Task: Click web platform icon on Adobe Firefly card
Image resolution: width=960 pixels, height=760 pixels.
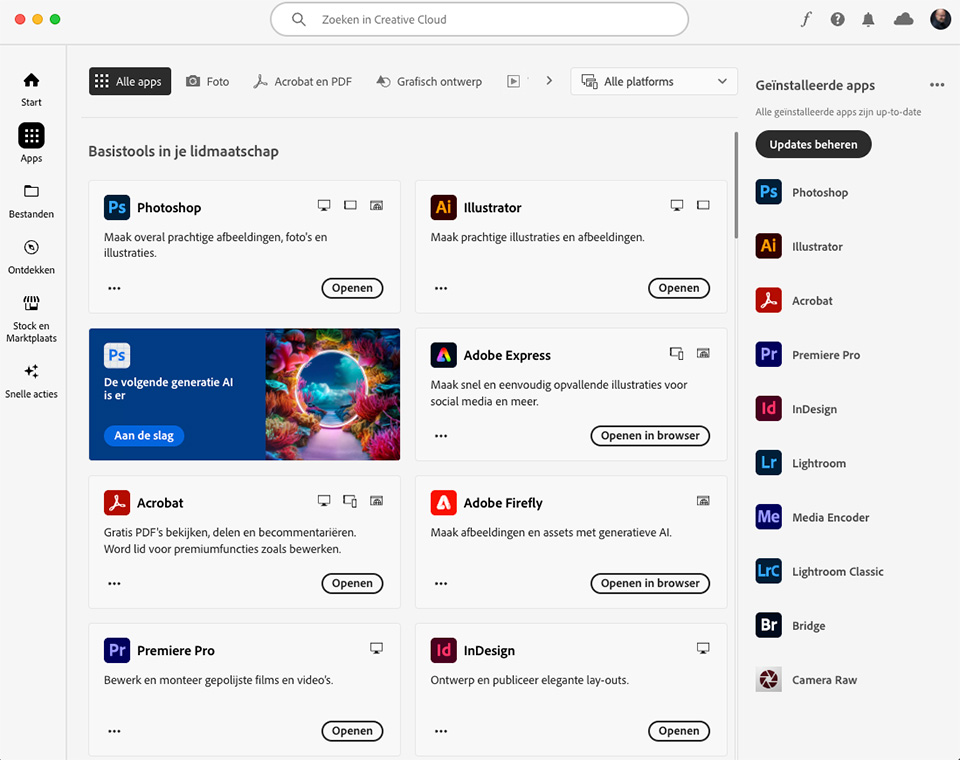Action: pos(703,501)
